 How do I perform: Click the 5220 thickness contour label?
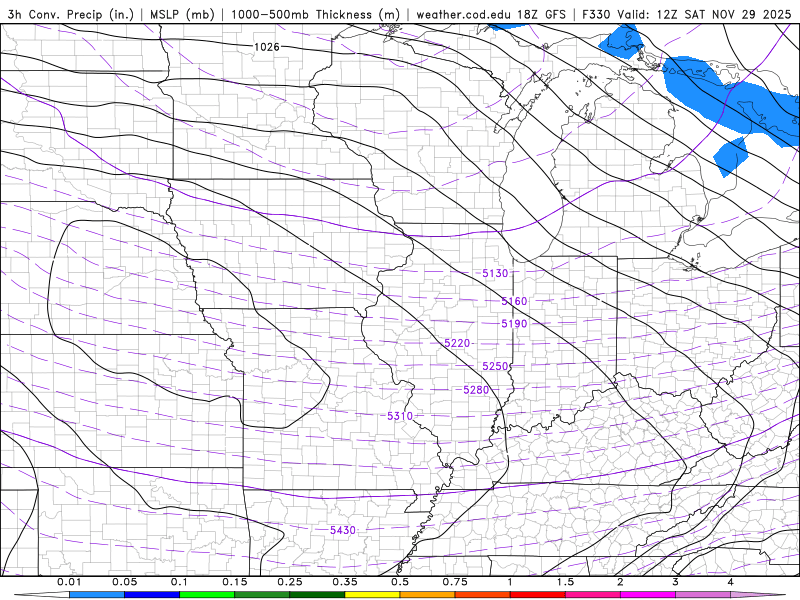457,343
